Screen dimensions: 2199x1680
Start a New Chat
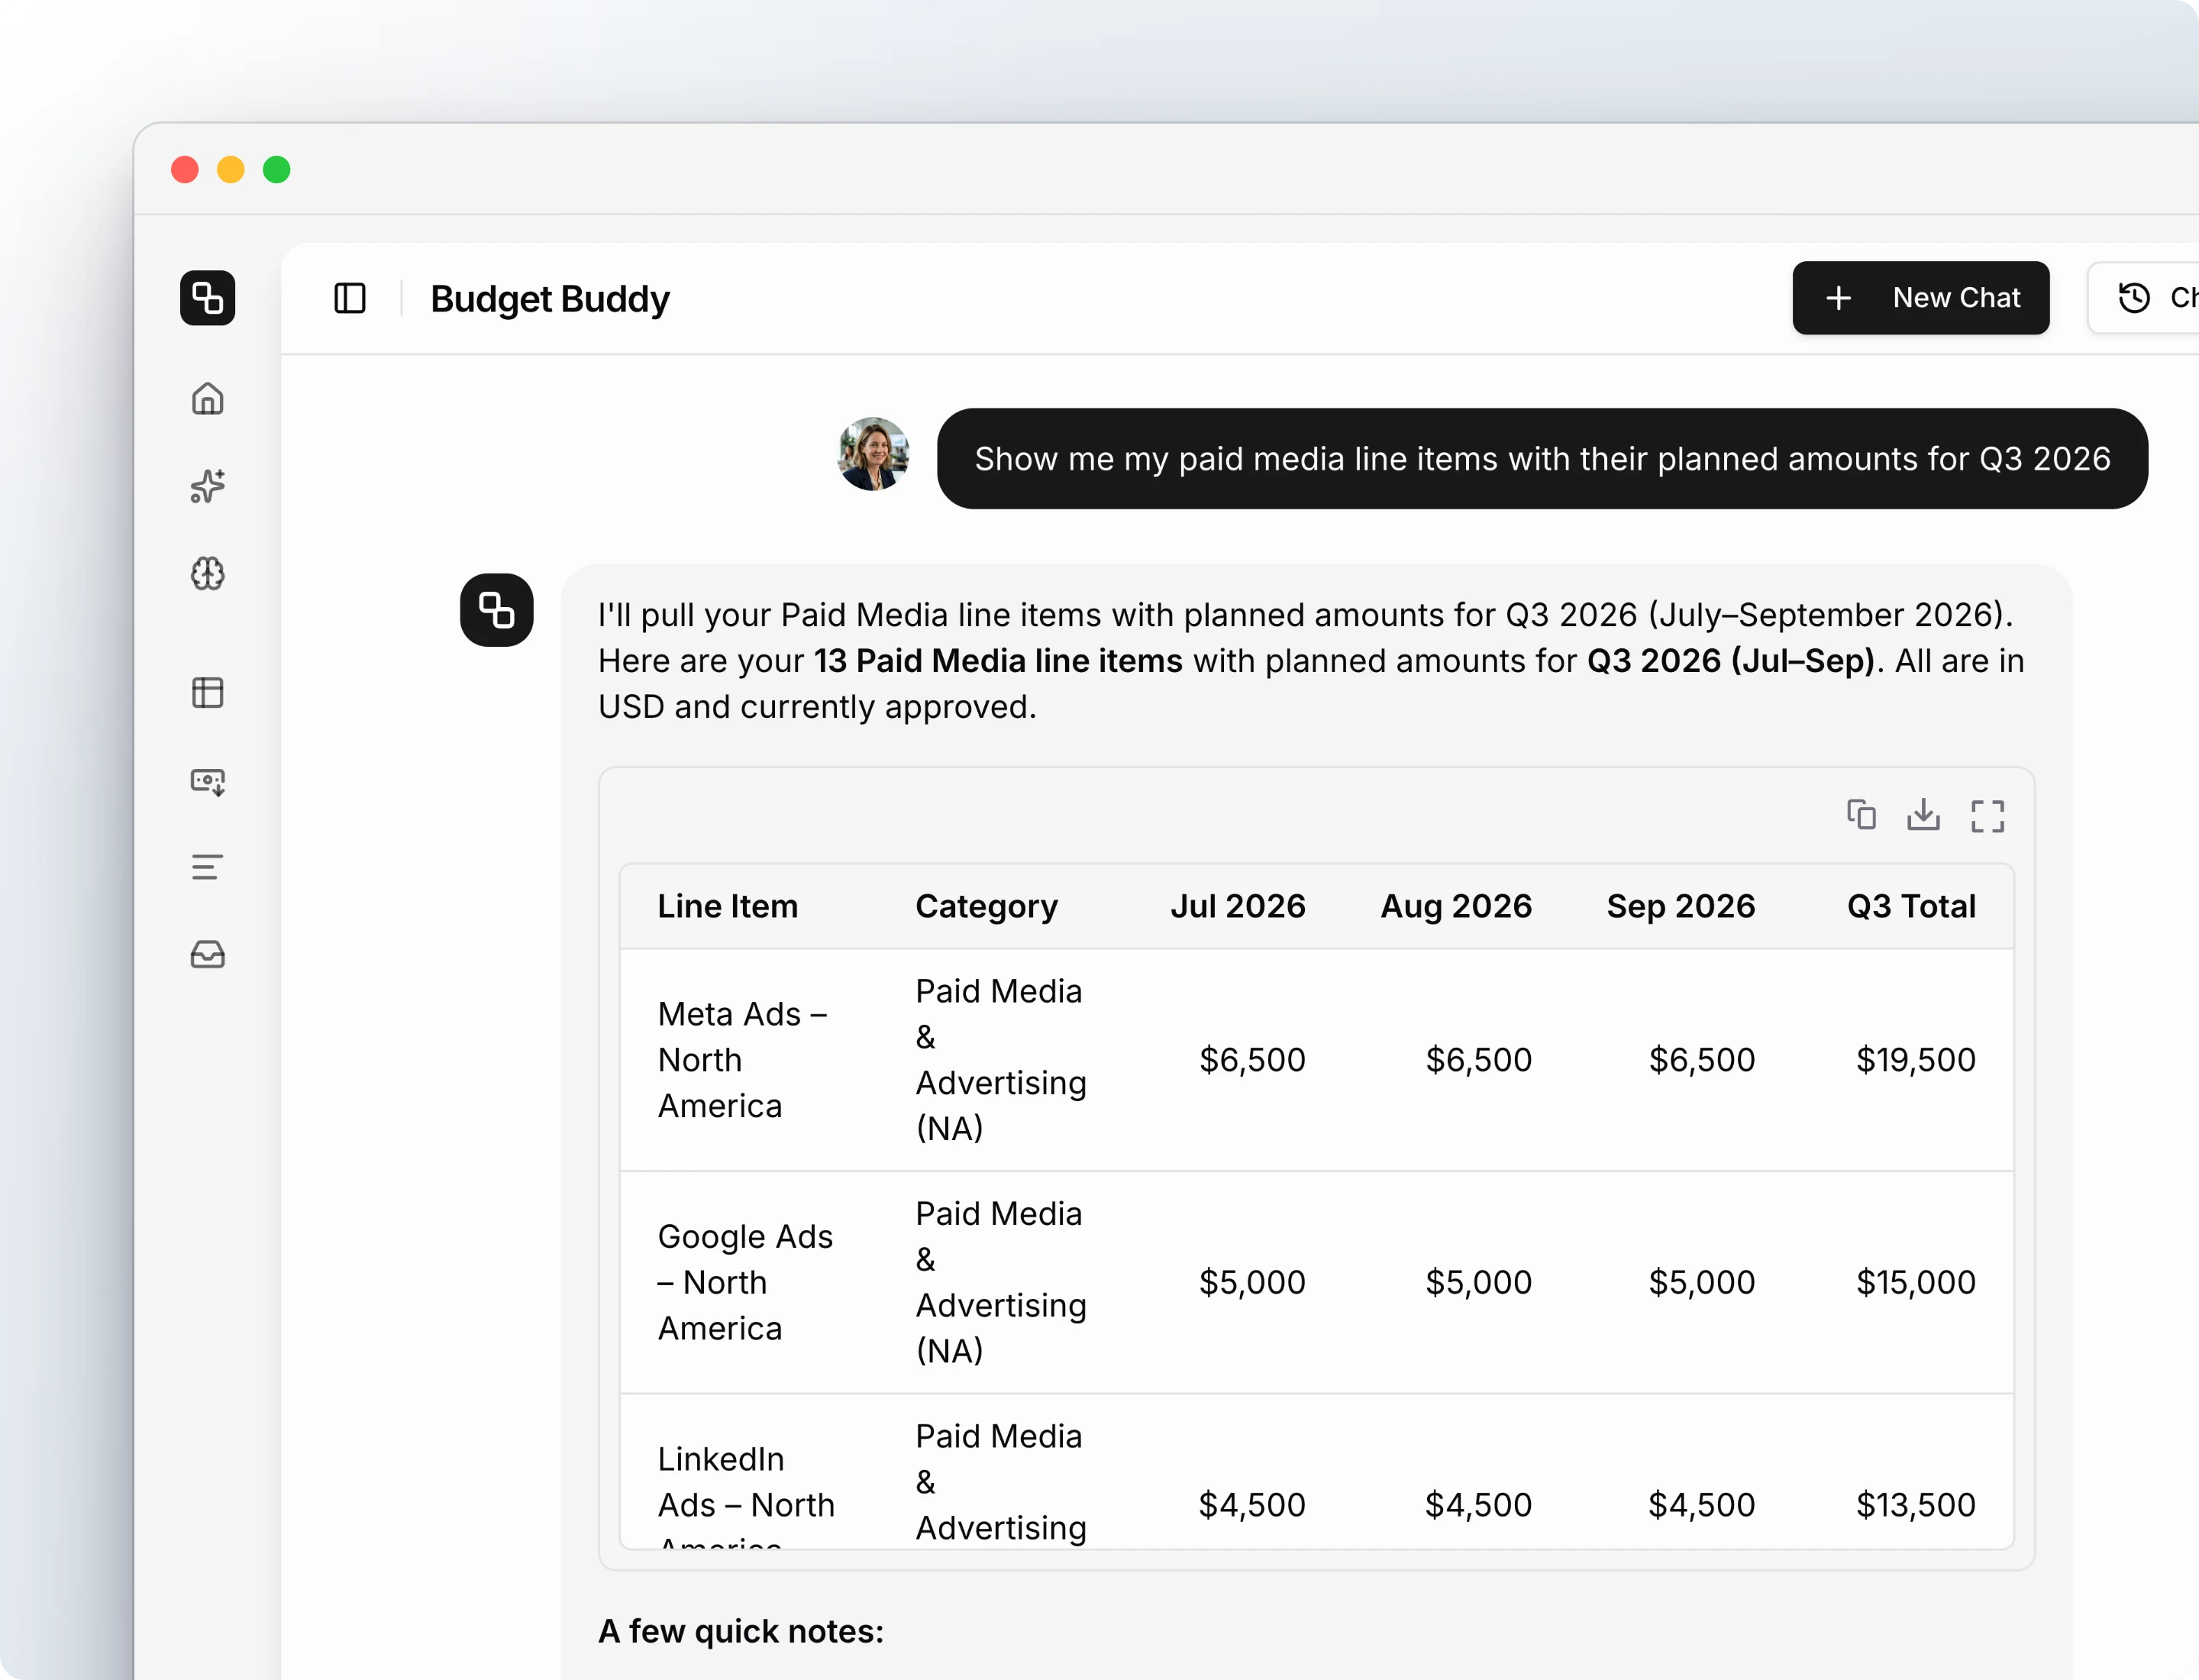[1920, 298]
